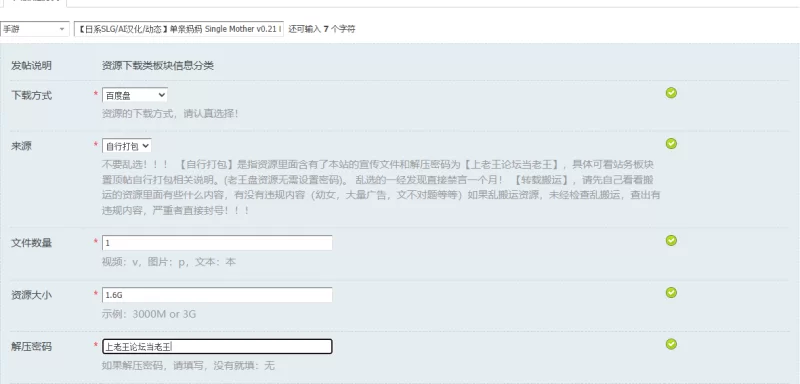
Task: Click the 下载方式 label
Action: 32,95
